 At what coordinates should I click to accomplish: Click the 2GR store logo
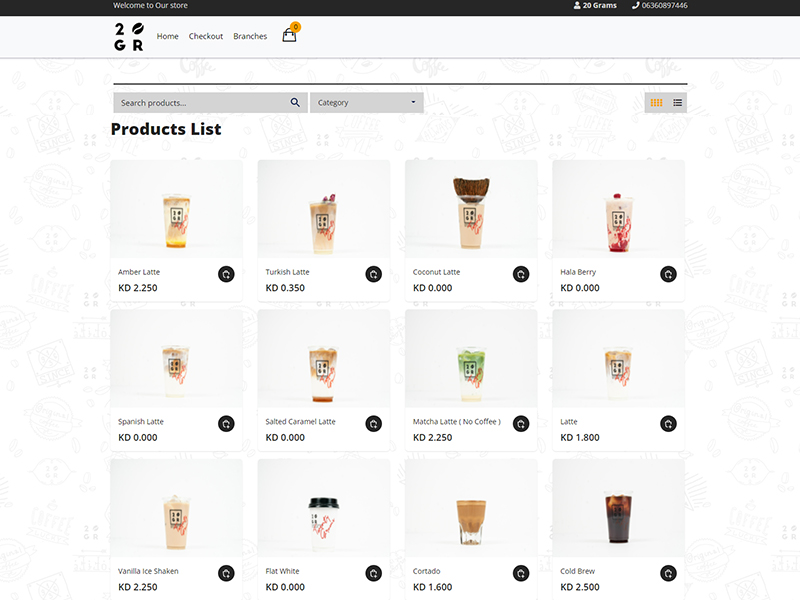[129, 37]
